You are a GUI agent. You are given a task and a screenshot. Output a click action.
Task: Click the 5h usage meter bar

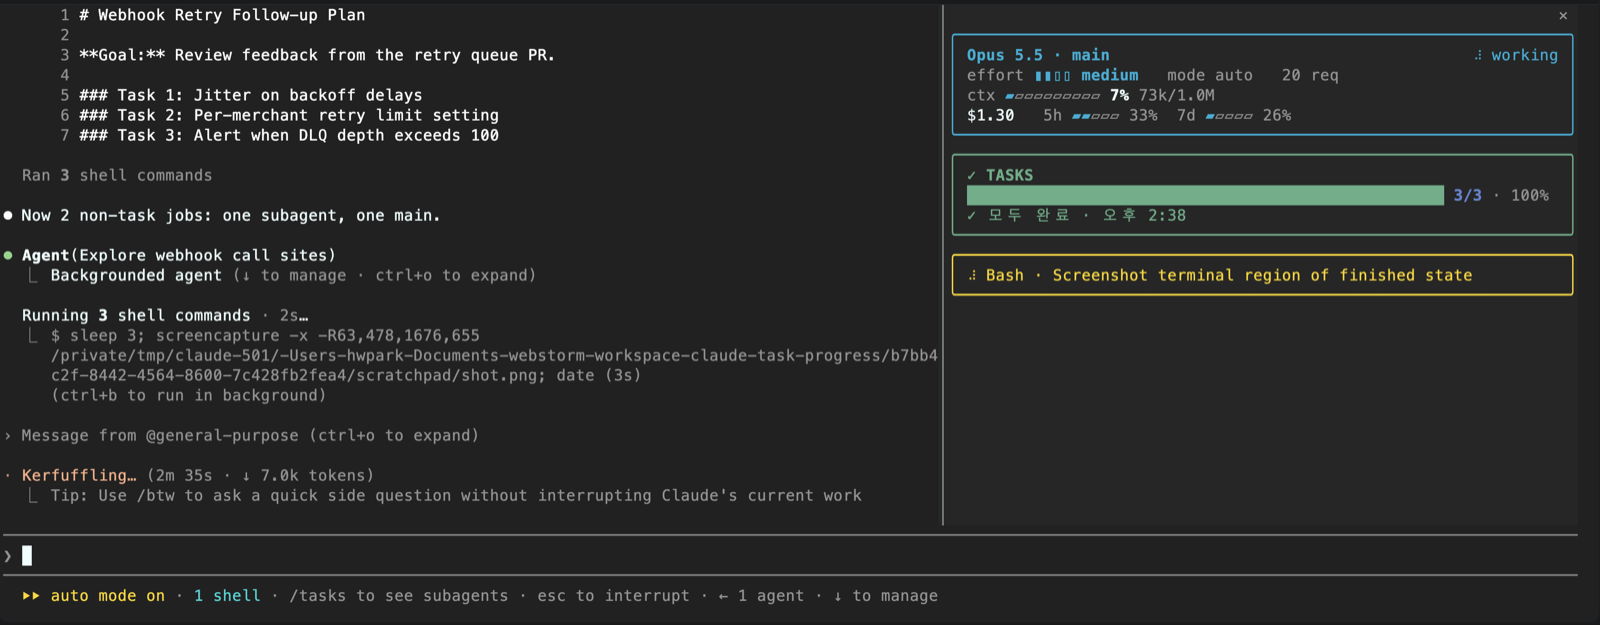click(x=1095, y=116)
